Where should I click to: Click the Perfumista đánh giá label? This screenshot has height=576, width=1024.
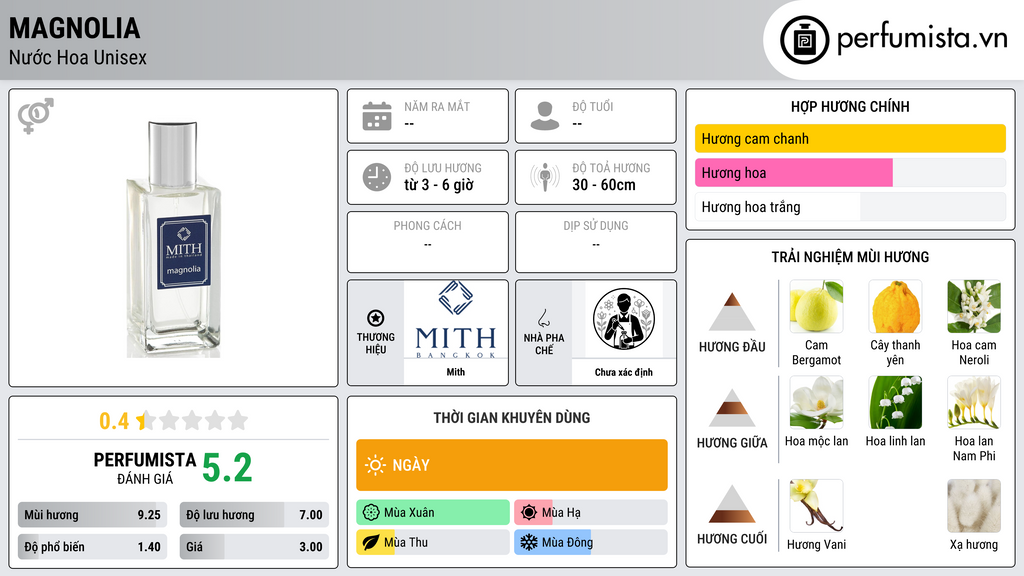(145, 468)
